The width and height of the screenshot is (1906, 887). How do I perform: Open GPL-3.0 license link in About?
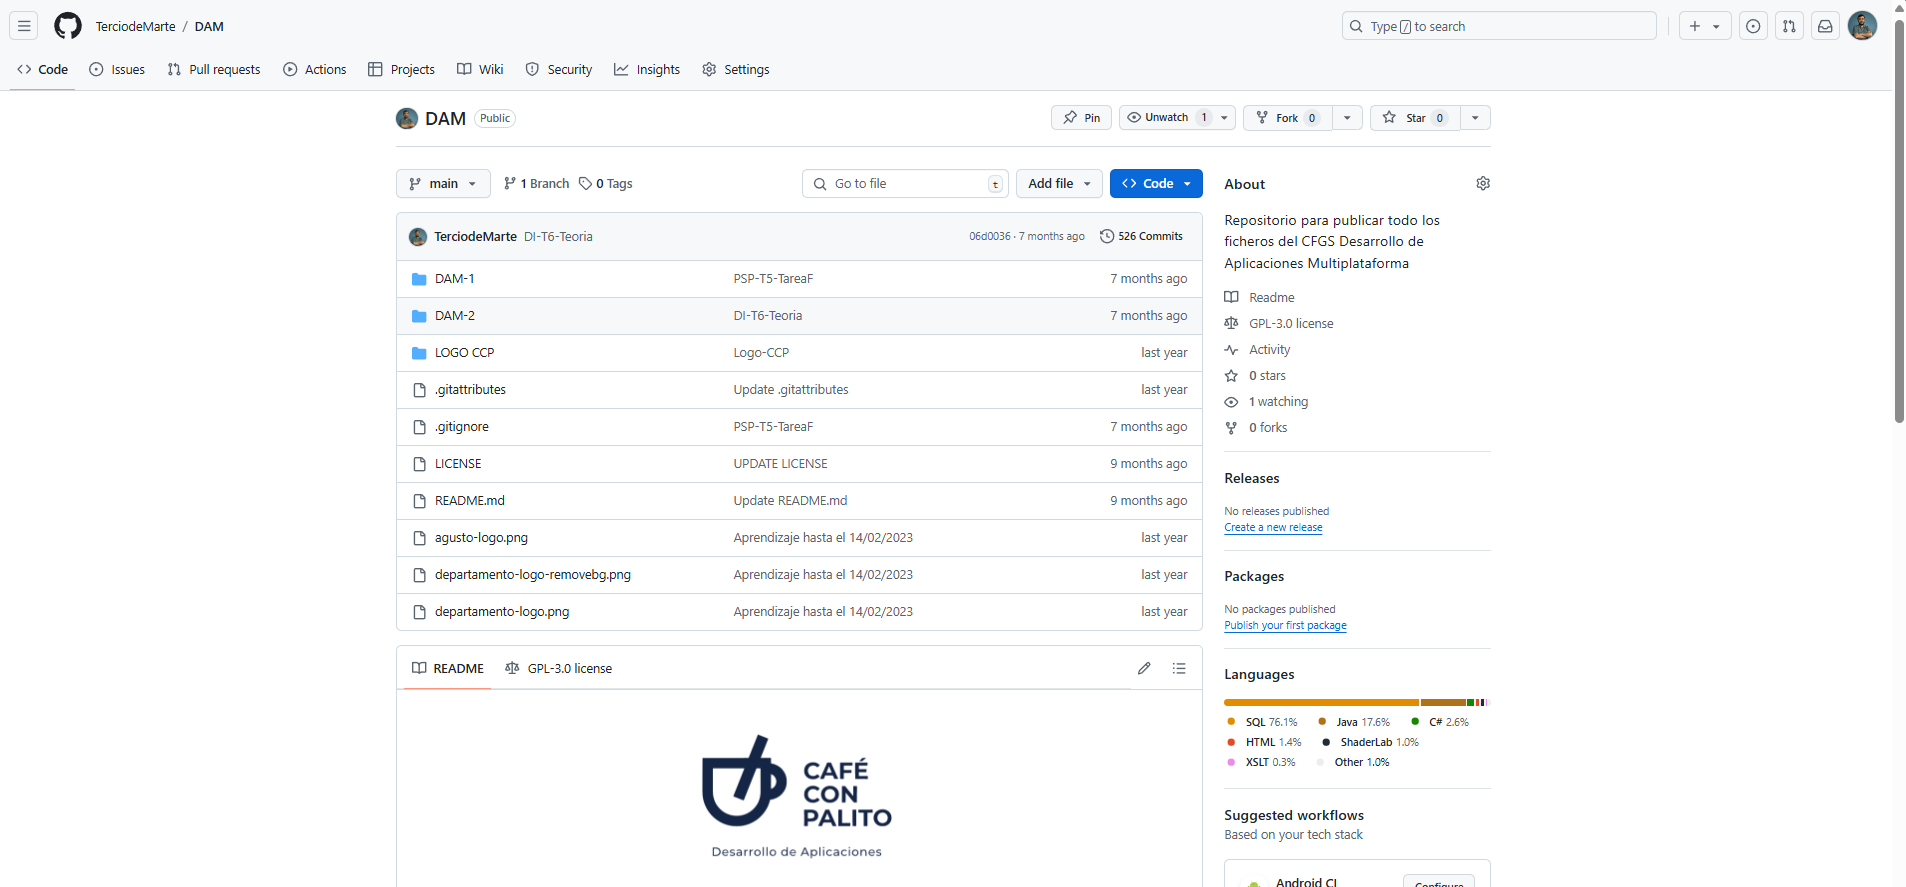pos(1279,324)
